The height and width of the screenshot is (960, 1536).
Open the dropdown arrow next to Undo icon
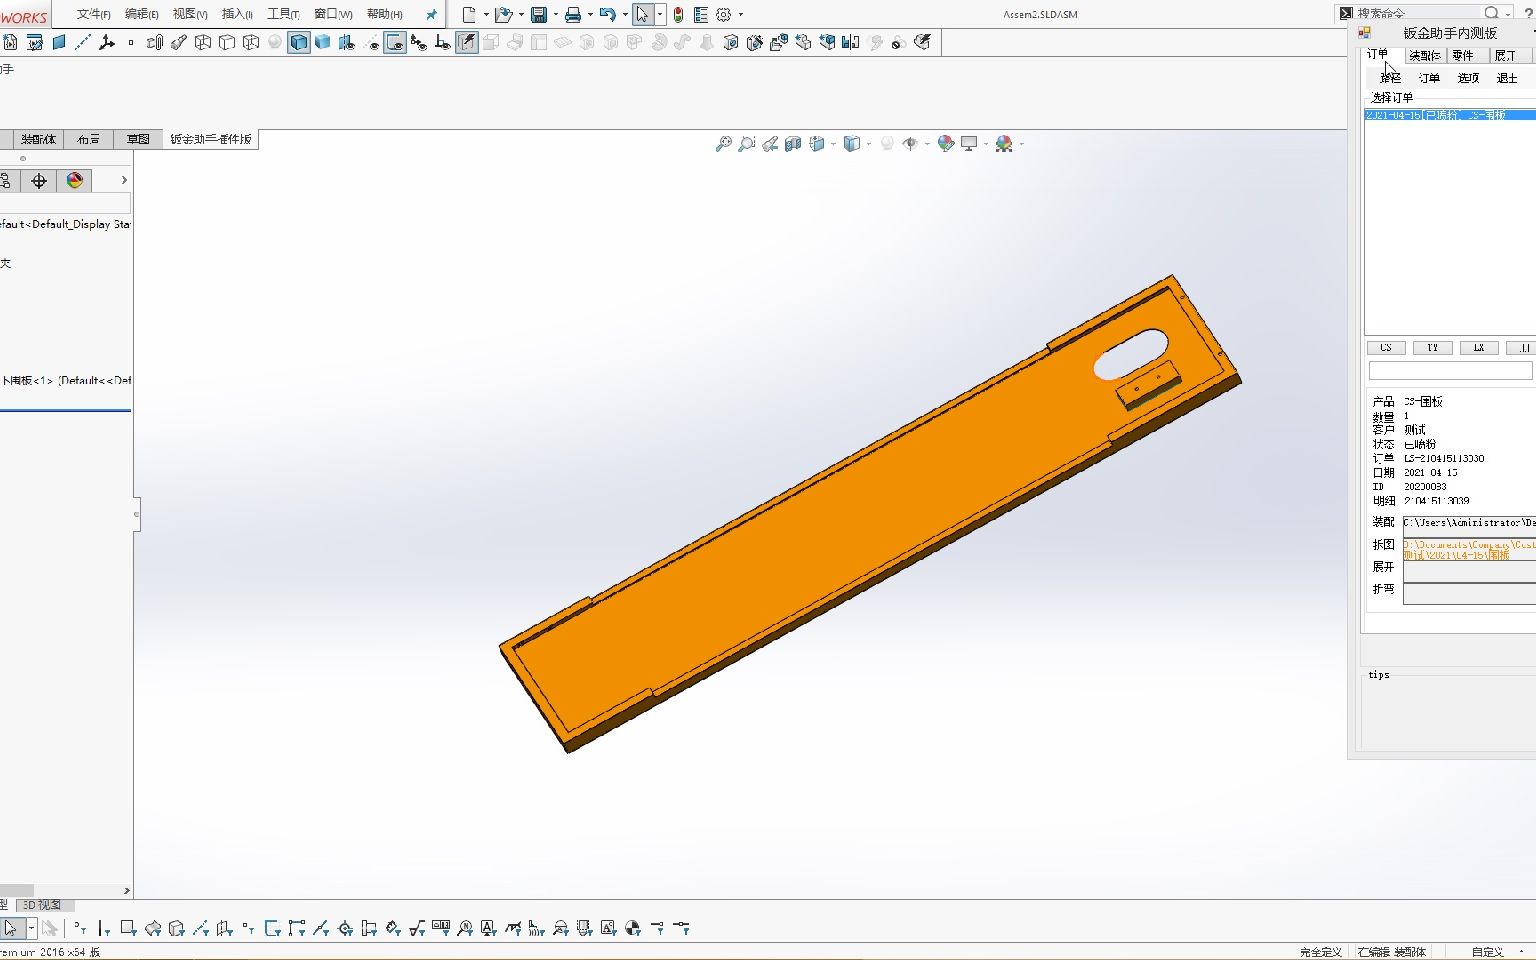624,14
